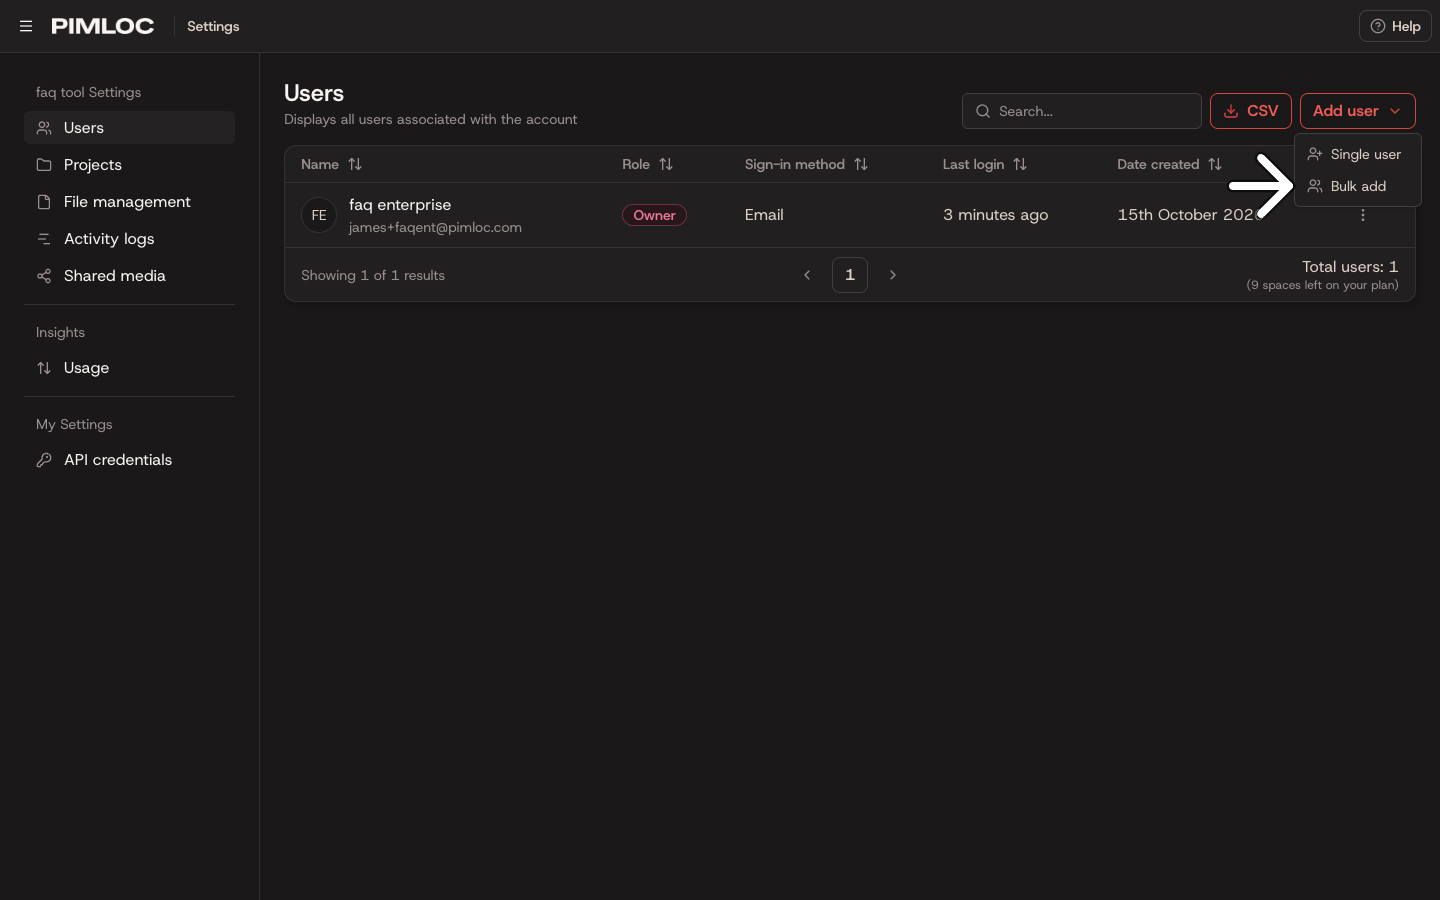Open row actions for faq enterprise
1440x900 pixels.
1363,215
